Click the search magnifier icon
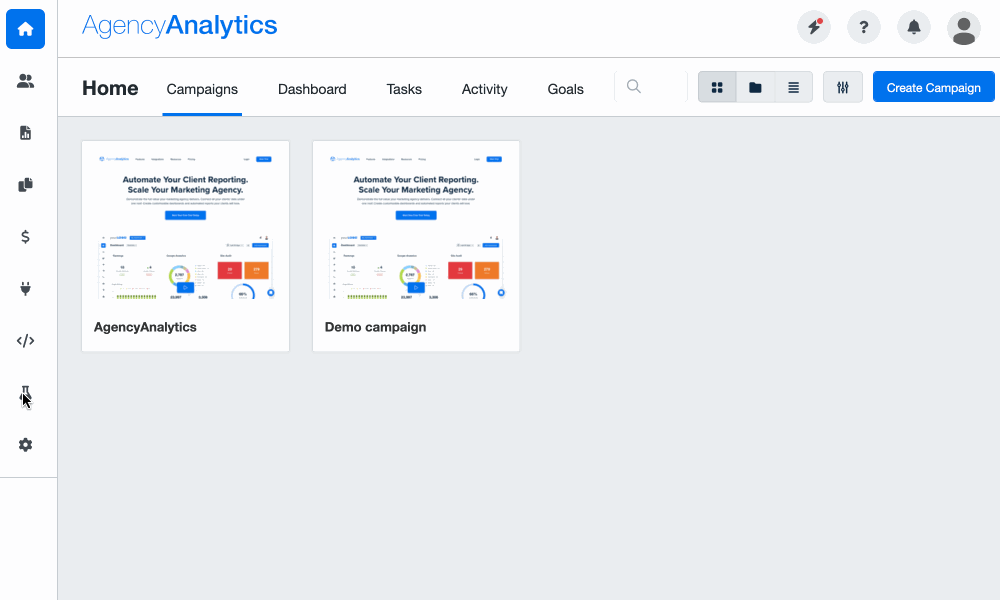The image size is (1000, 600). [633, 87]
